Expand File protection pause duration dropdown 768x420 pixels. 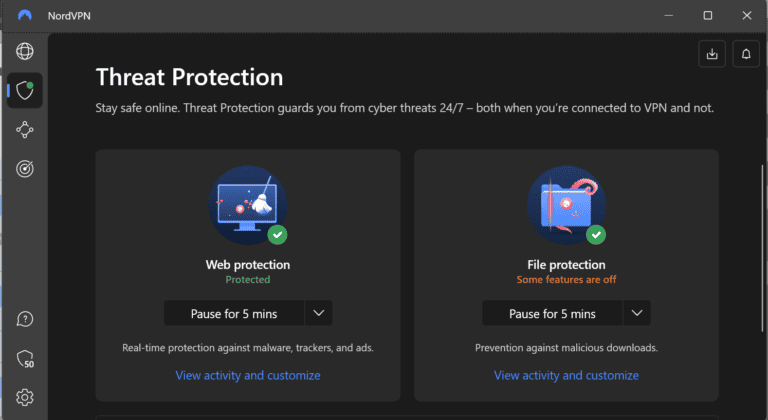637,313
